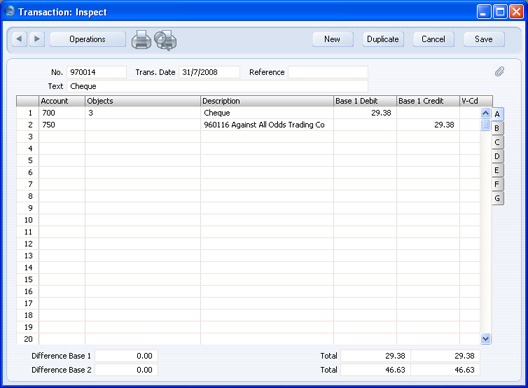The width and height of the screenshot is (528, 388).
Task: Click the Description column header
Action: click(267, 101)
